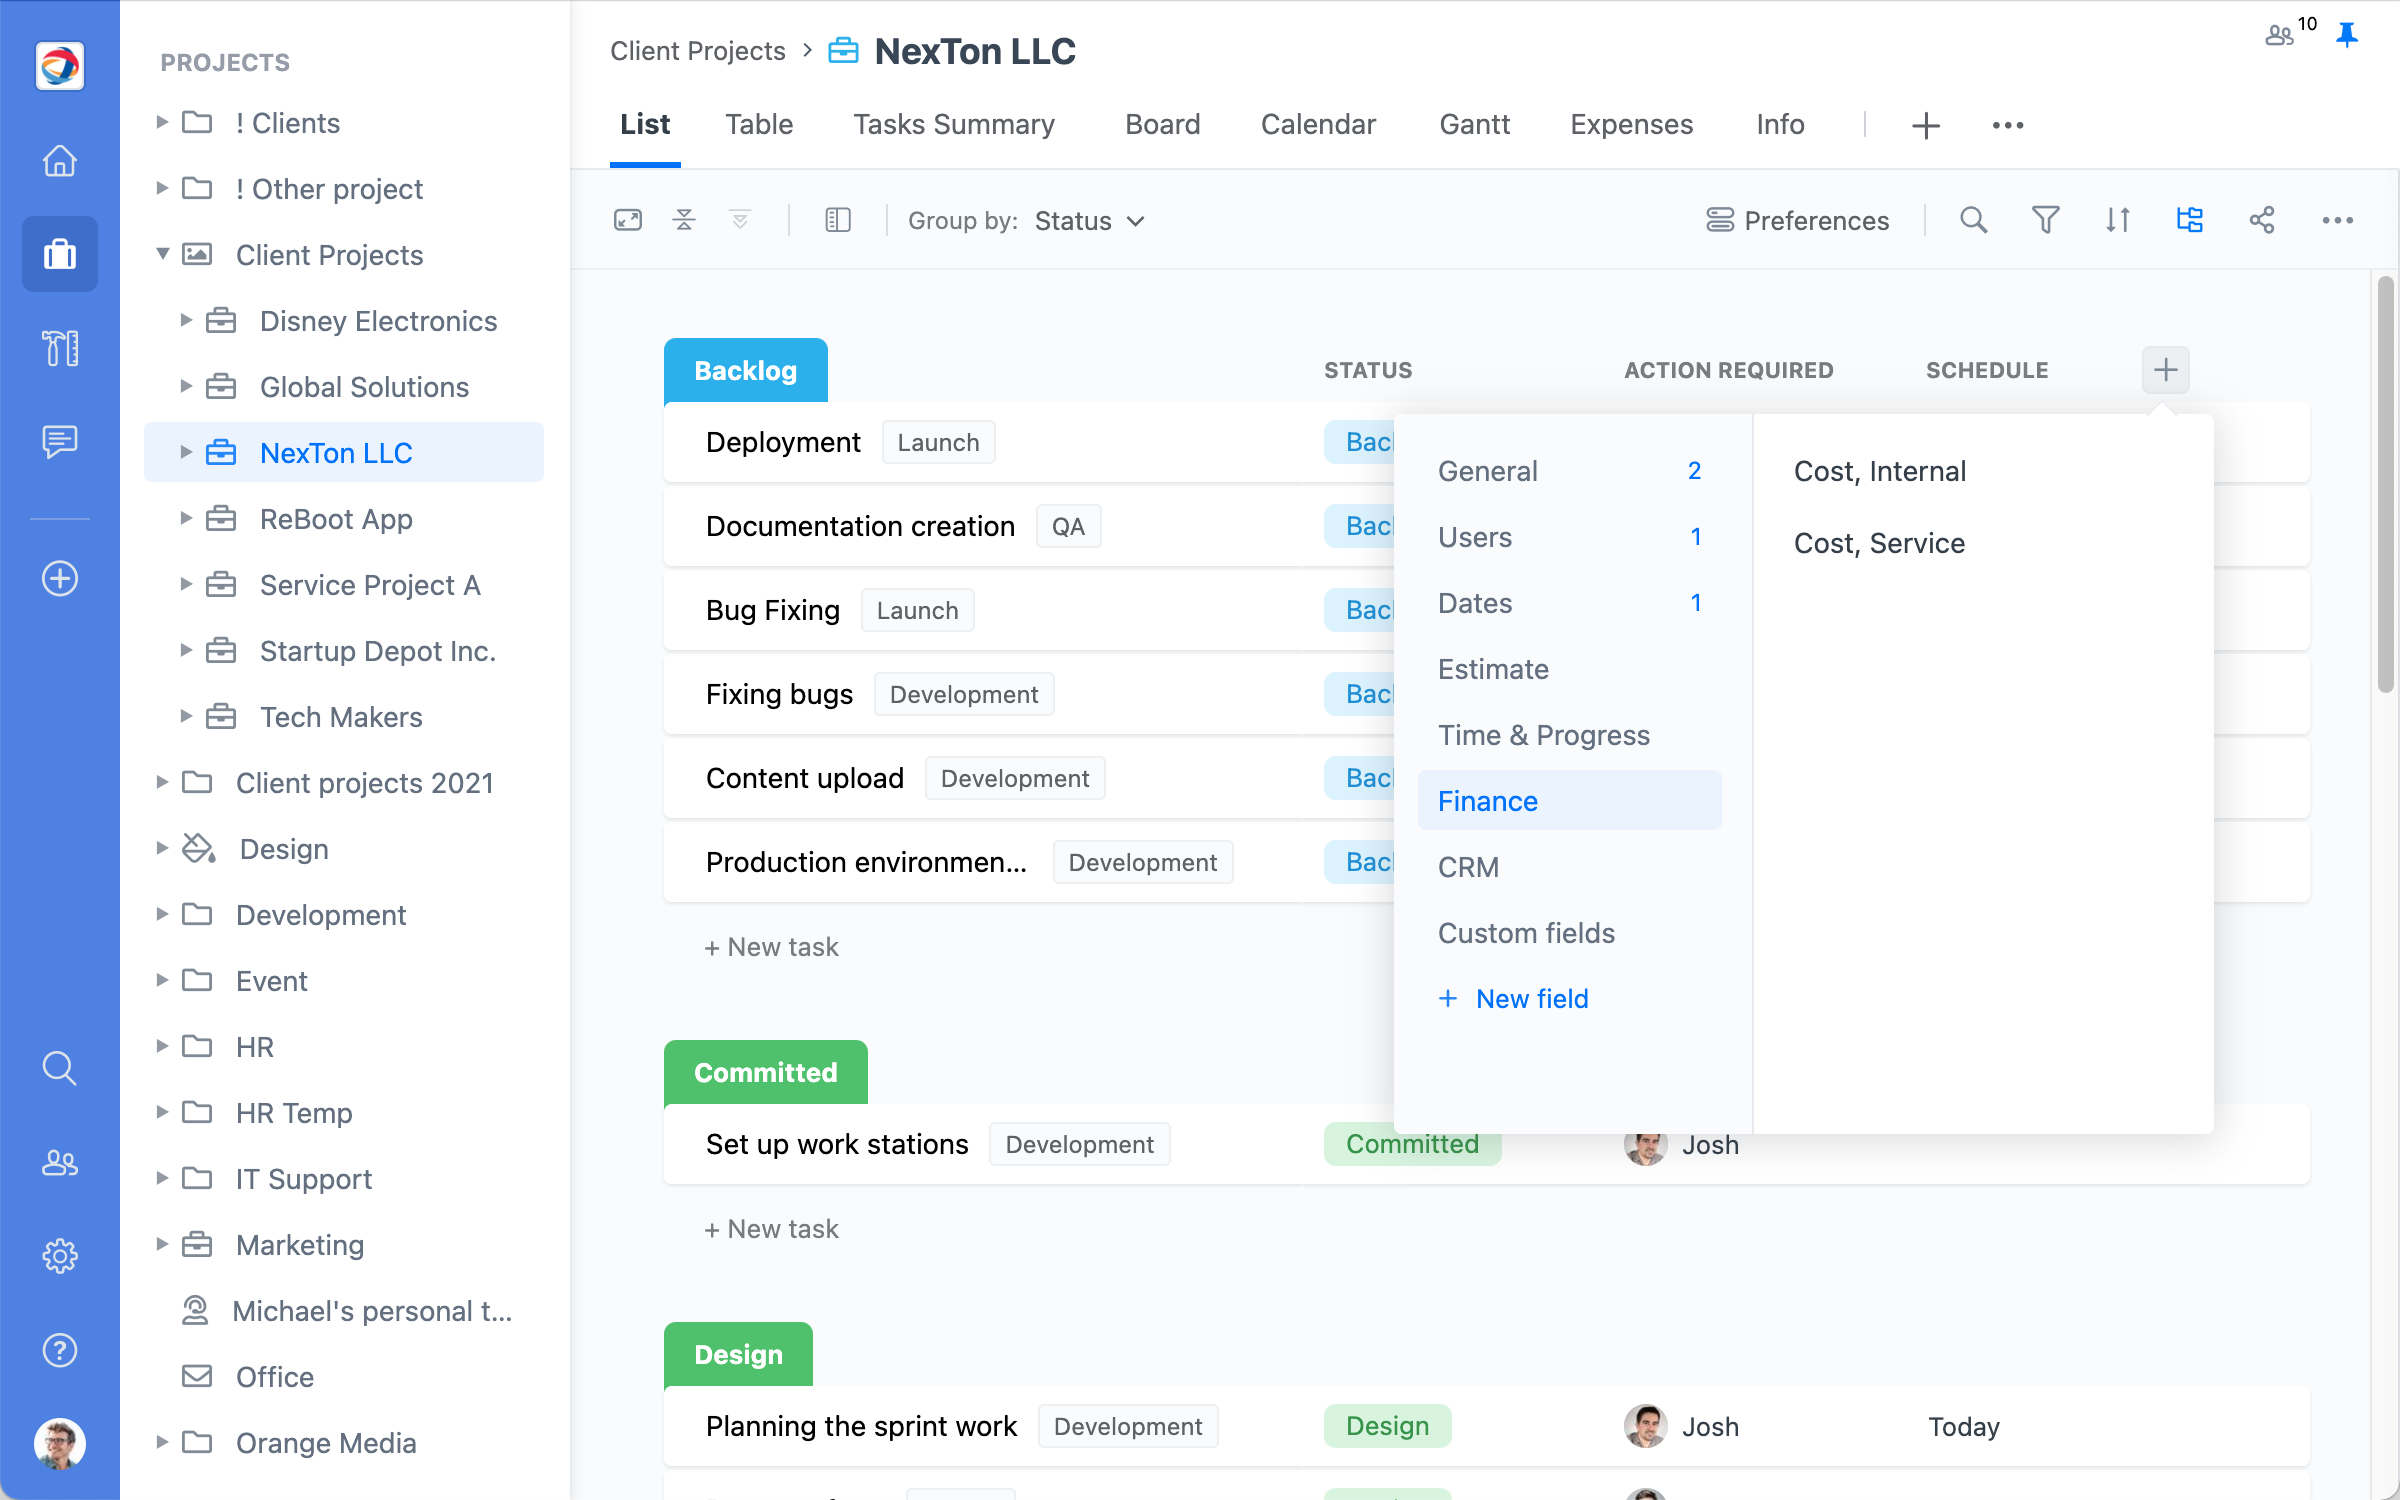Viewport: 2400px width, 1500px height.
Task: Click New task under Committed group
Action: [771, 1229]
